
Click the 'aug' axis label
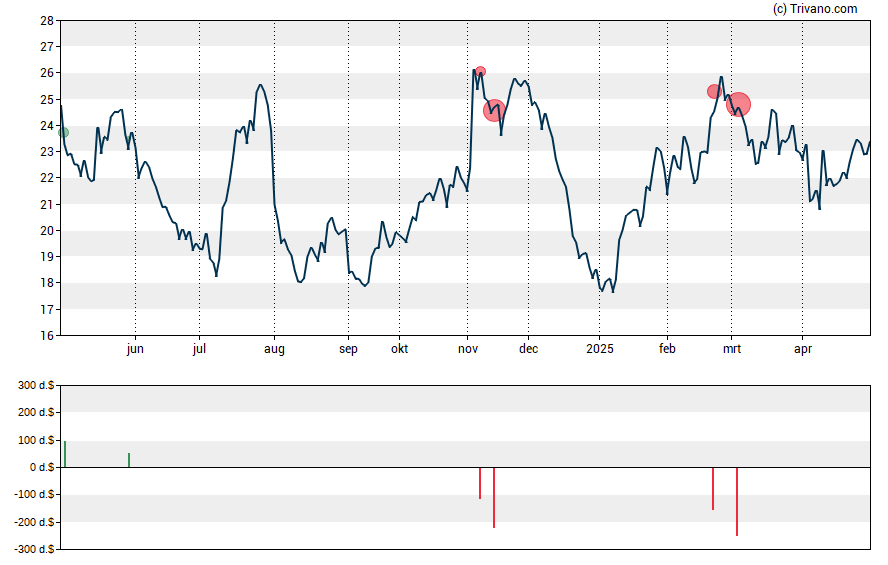click(274, 349)
